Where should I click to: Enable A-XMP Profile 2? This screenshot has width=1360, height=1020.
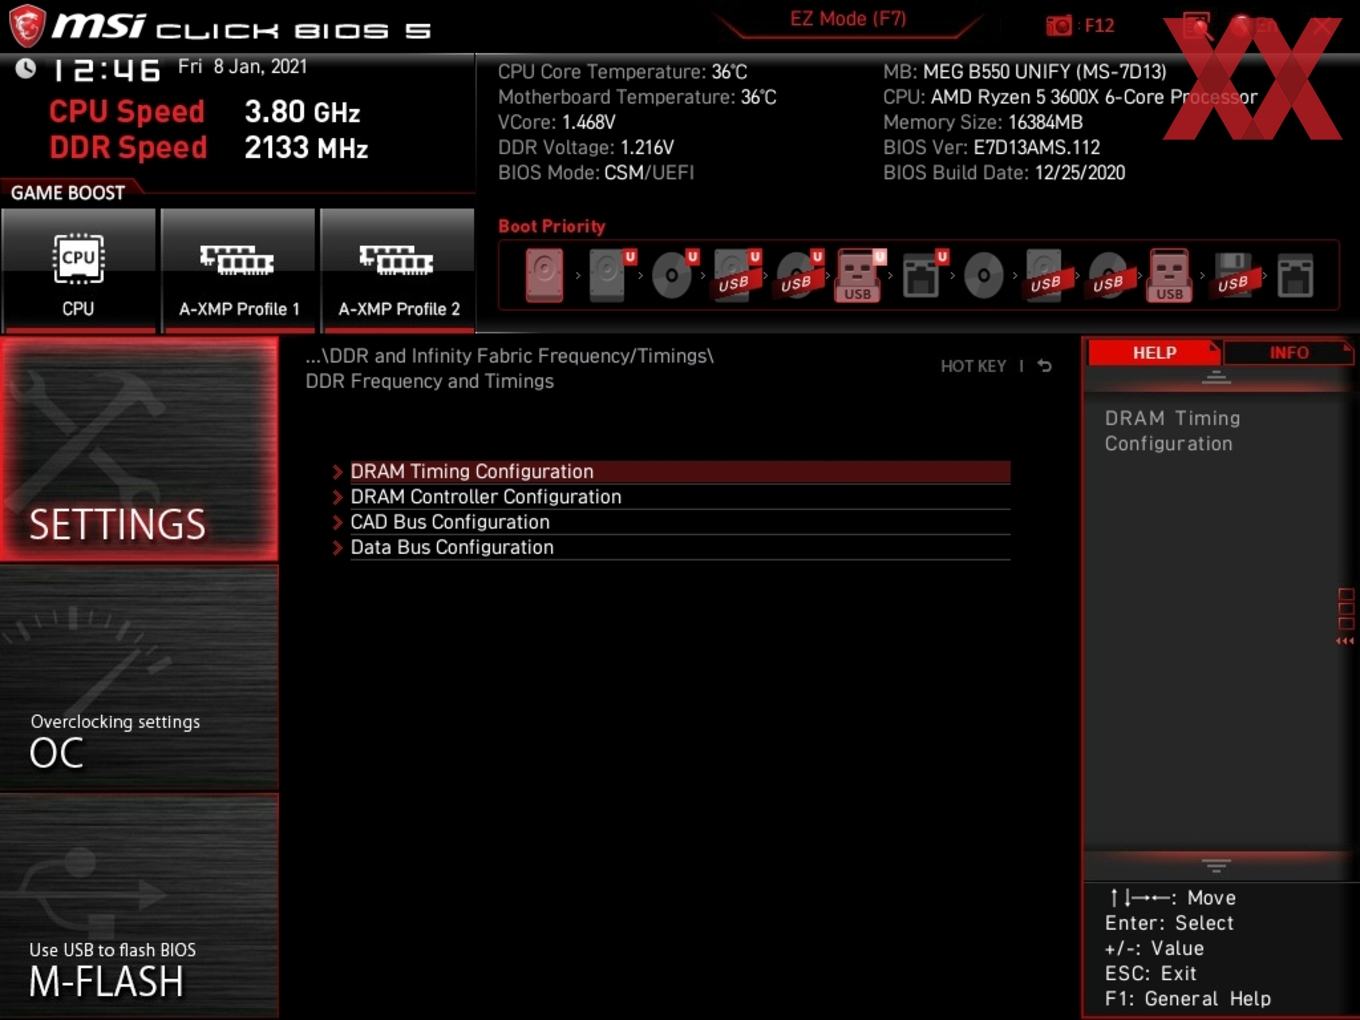point(398,270)
